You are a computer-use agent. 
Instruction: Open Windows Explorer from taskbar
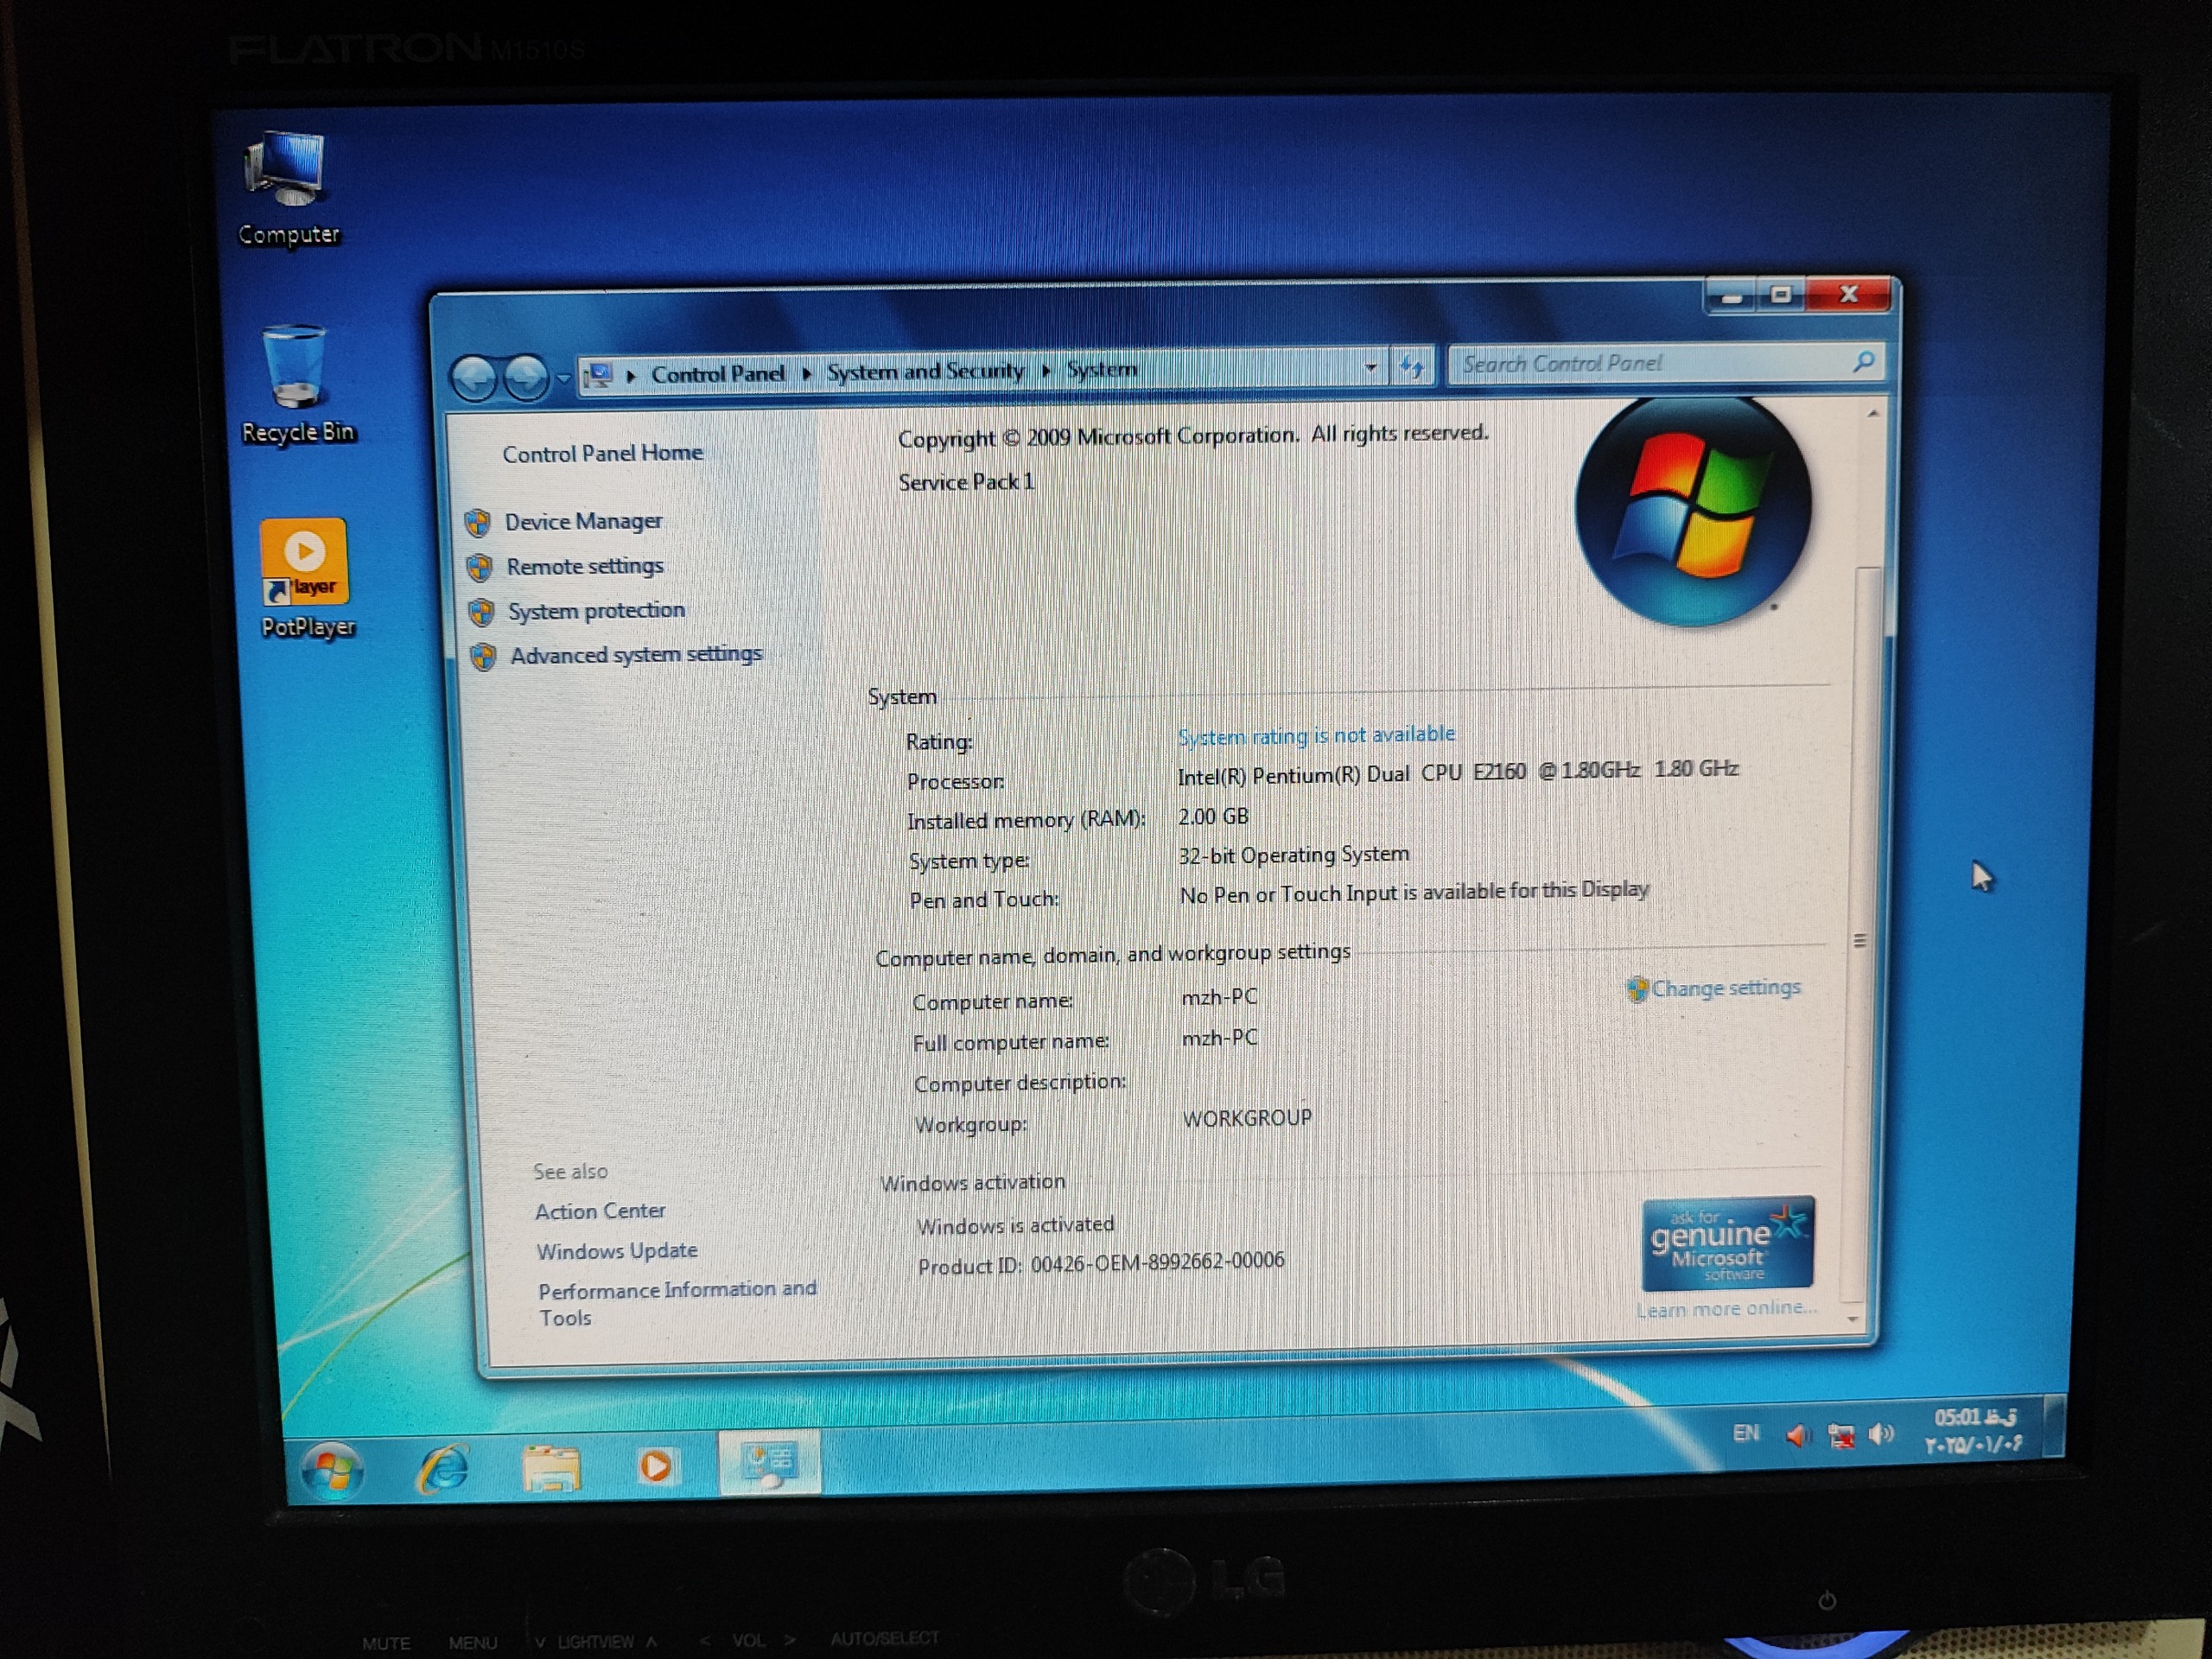tap(551, 1467)
